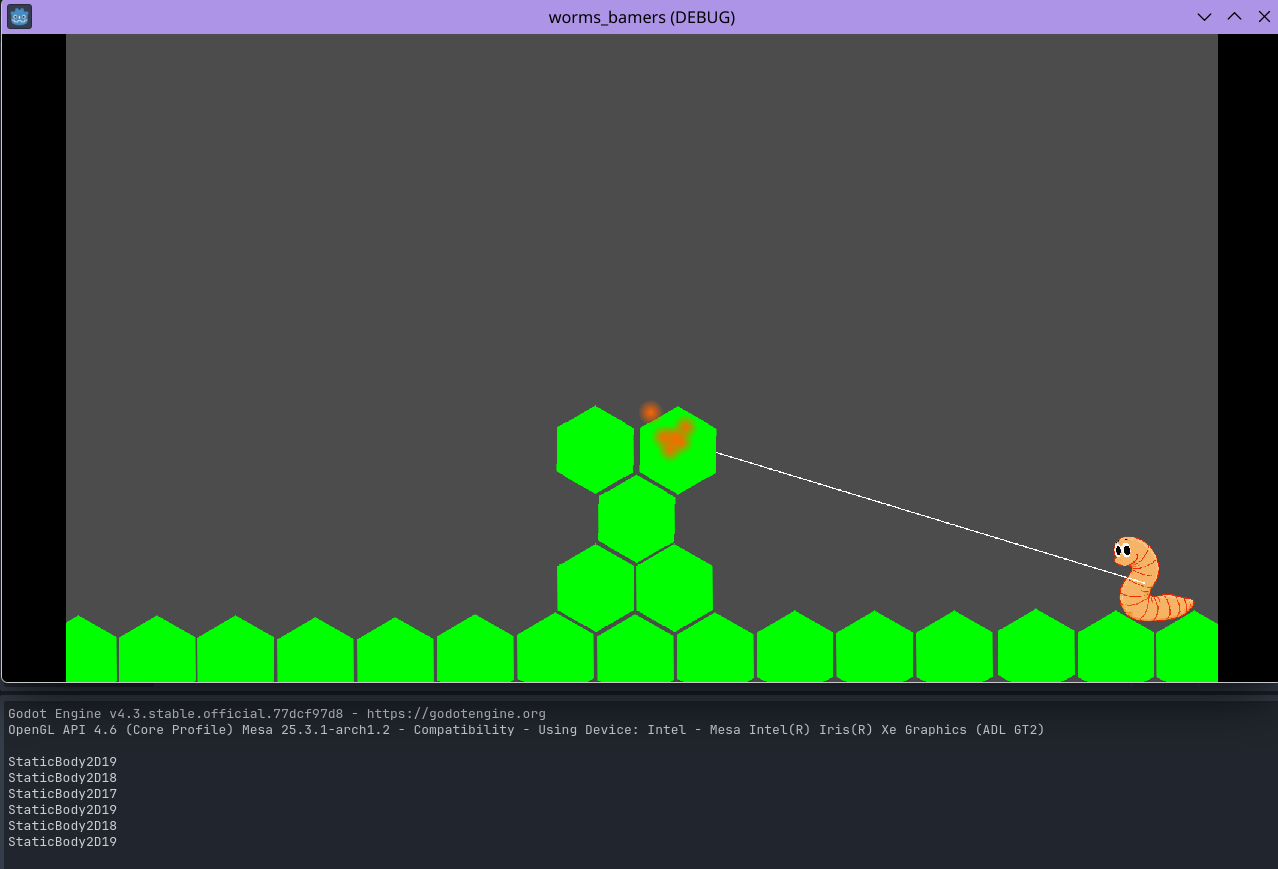1278x869 pixels.
Task: Click the tower's bottom-left hexagon above the ground
Action: point(595,587)
